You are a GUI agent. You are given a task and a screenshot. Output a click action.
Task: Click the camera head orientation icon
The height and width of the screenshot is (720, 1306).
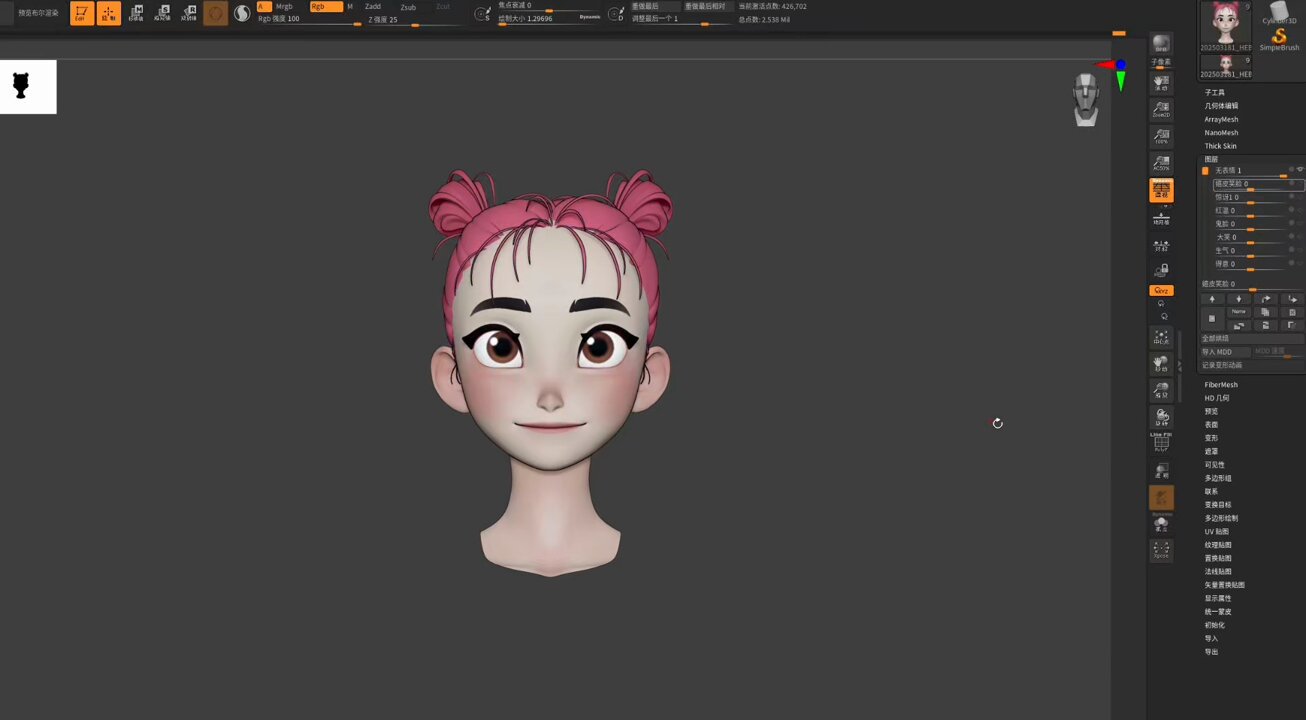point(1086,100)
